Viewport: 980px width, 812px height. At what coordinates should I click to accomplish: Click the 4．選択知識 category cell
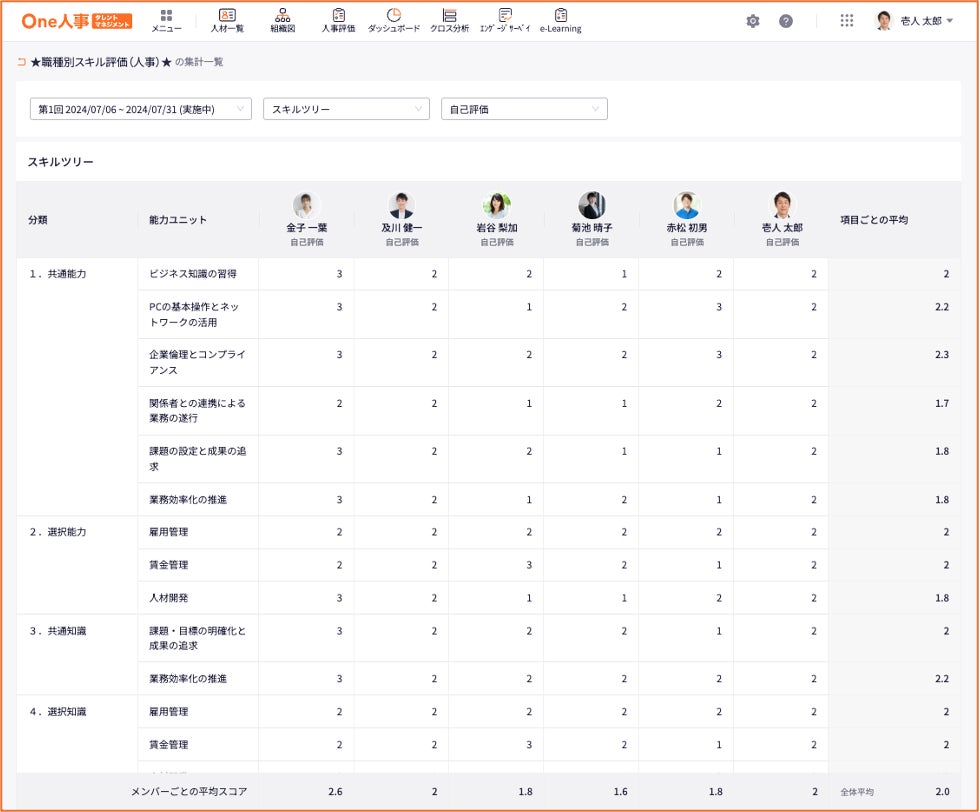(58, 711)
